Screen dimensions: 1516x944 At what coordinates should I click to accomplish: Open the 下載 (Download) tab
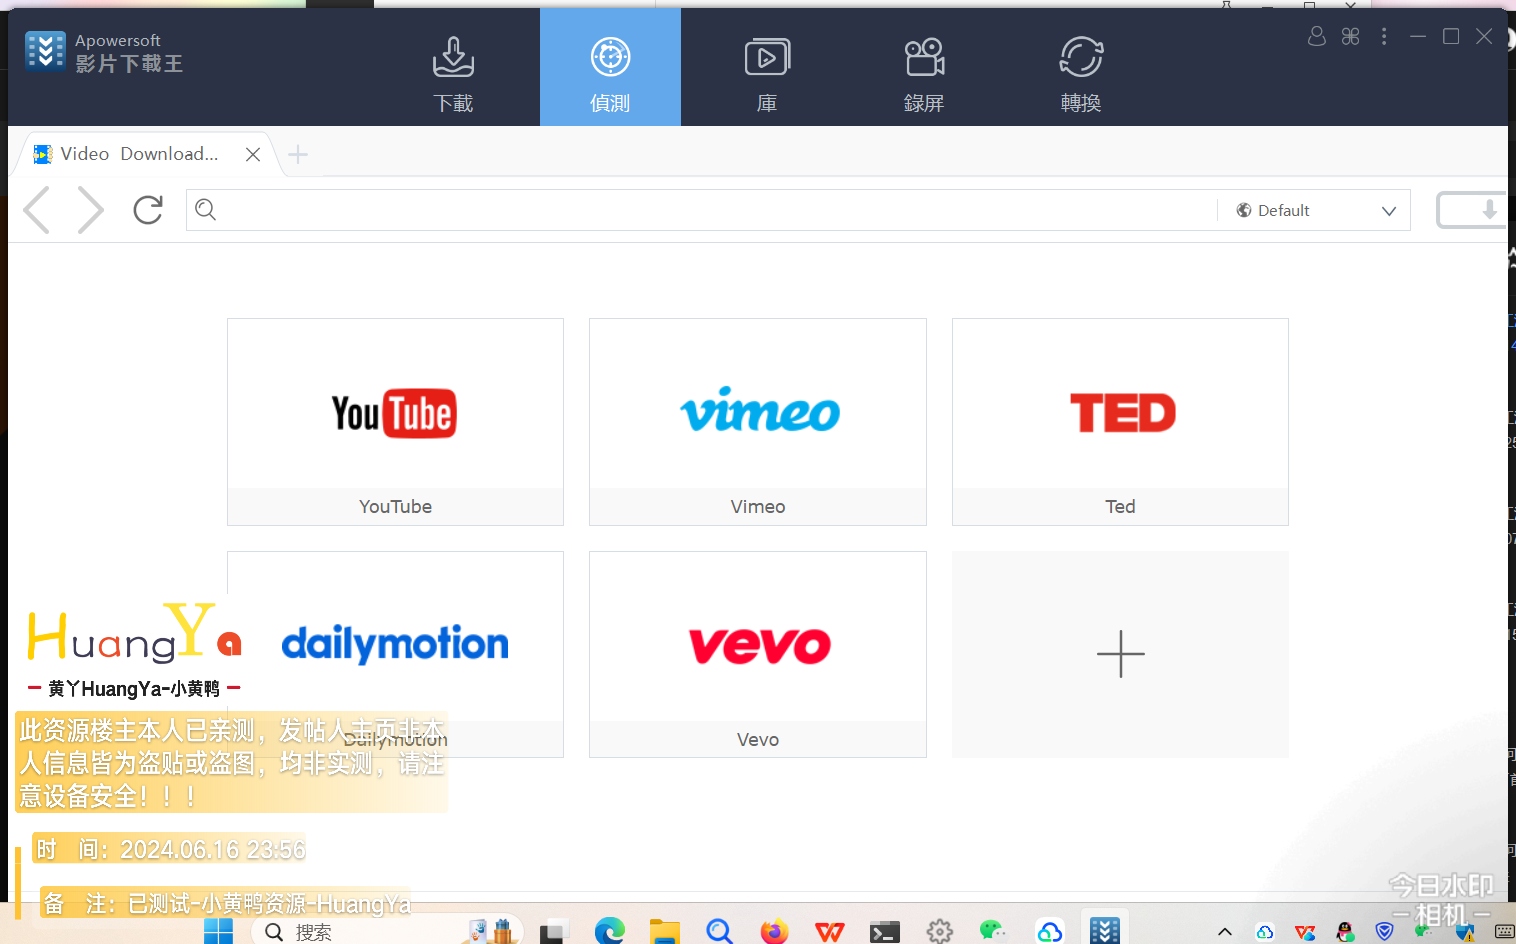pyautogui.click(x=453, y=74)
